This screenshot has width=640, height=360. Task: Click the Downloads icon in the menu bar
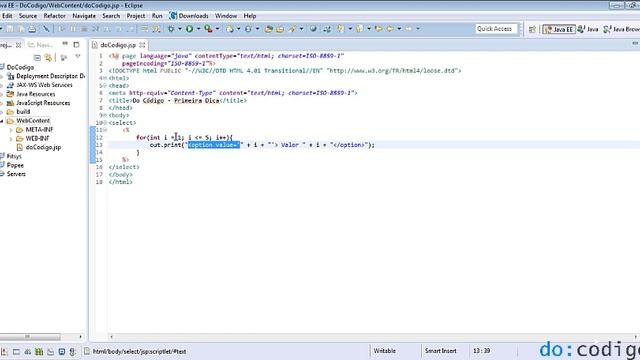point(173,16)
